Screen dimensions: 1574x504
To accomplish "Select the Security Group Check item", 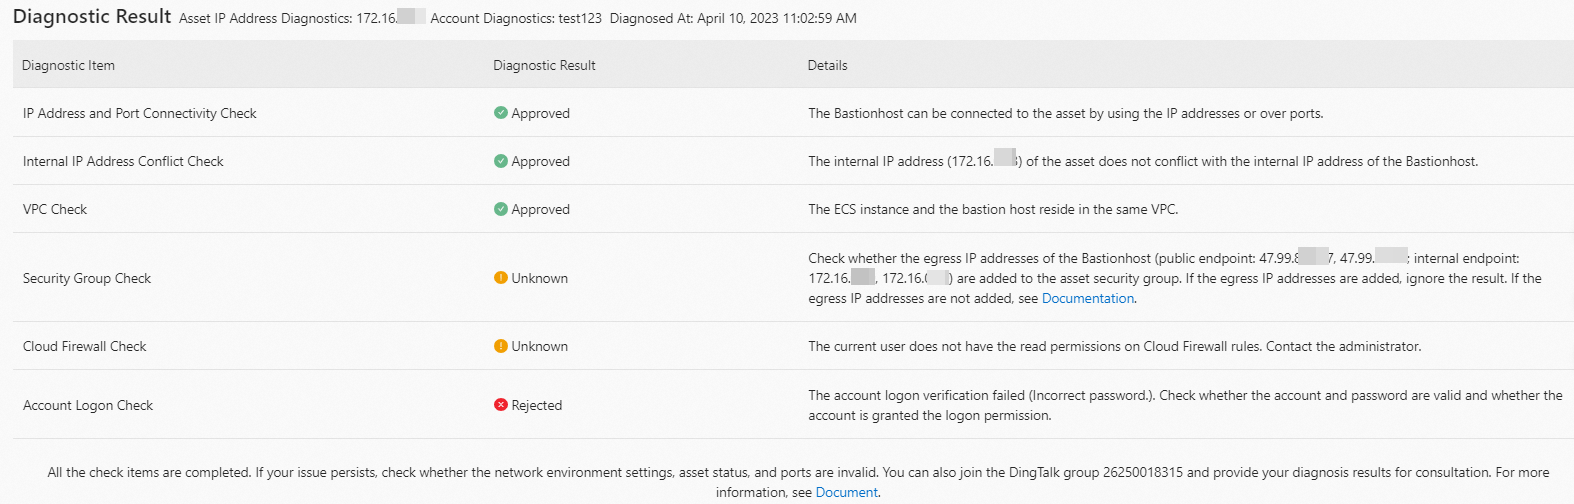I will tap(87, 278).
